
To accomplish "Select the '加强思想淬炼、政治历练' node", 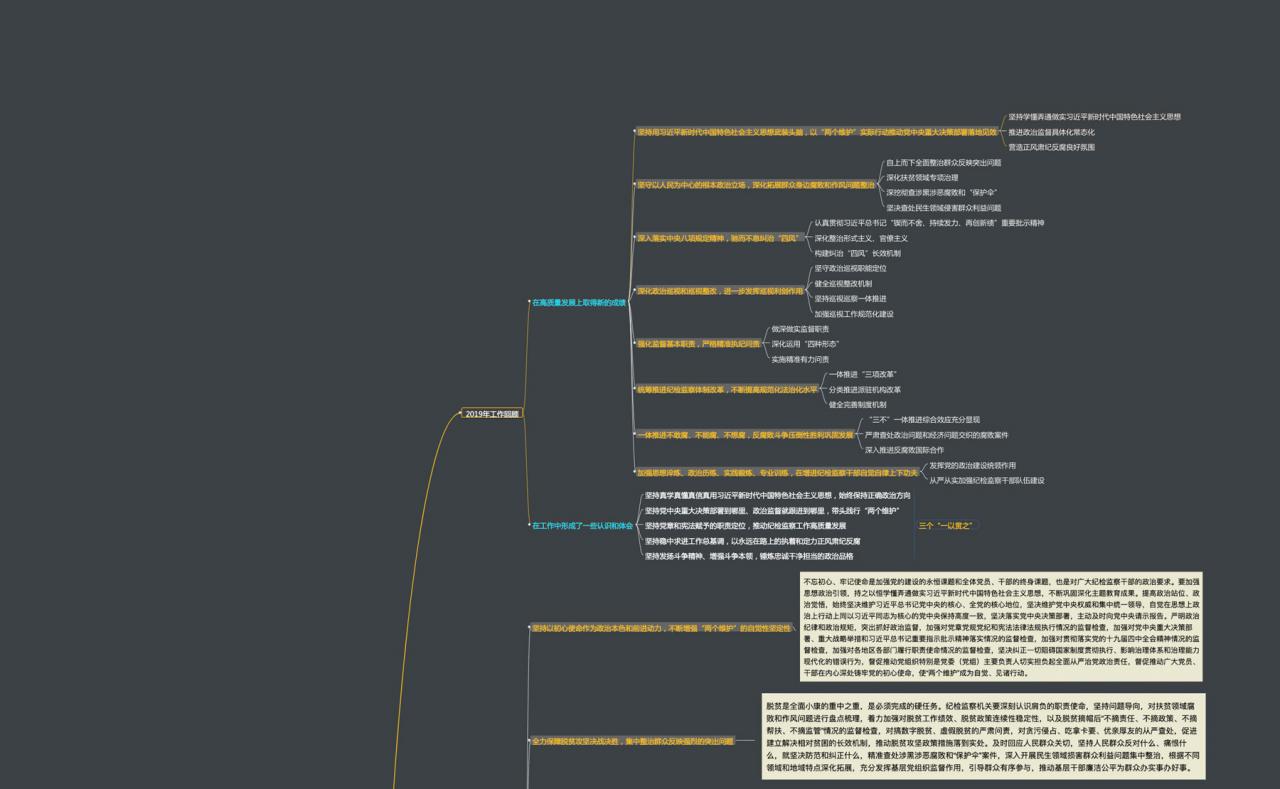I will click(778, 473).
